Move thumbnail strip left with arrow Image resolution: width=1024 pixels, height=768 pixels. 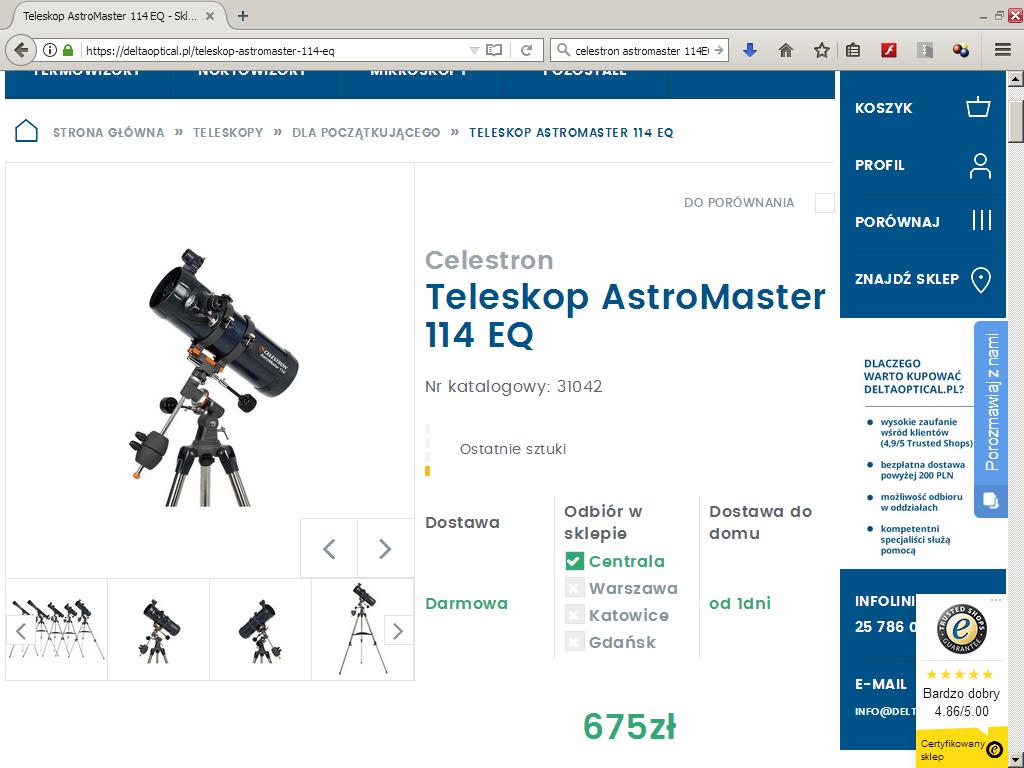[x=21, y=631]
